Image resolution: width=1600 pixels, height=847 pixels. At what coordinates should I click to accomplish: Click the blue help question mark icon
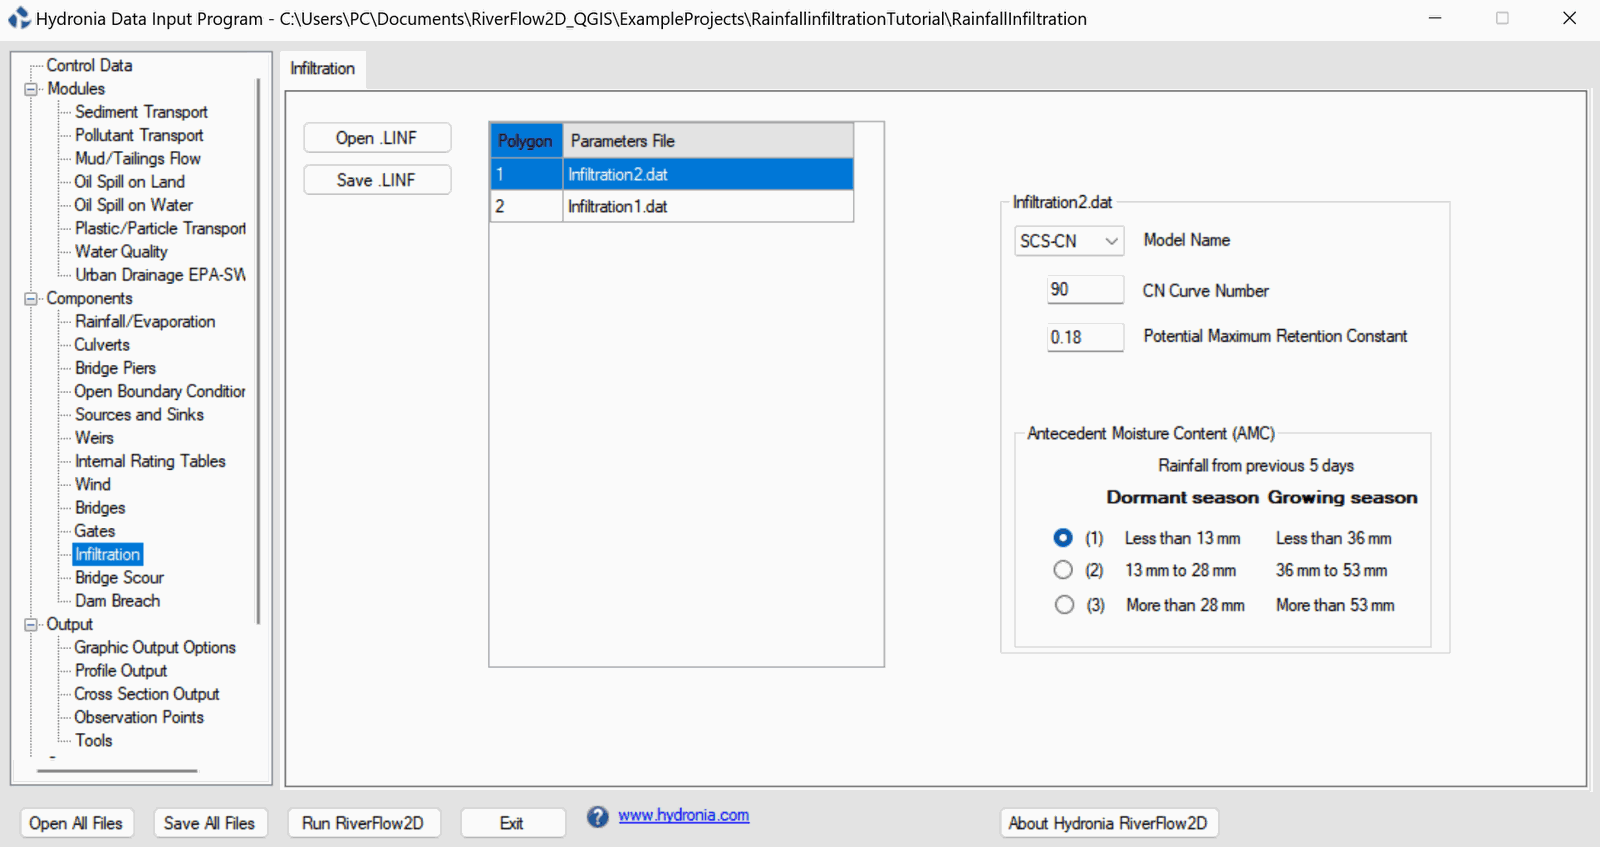[597, 817]
